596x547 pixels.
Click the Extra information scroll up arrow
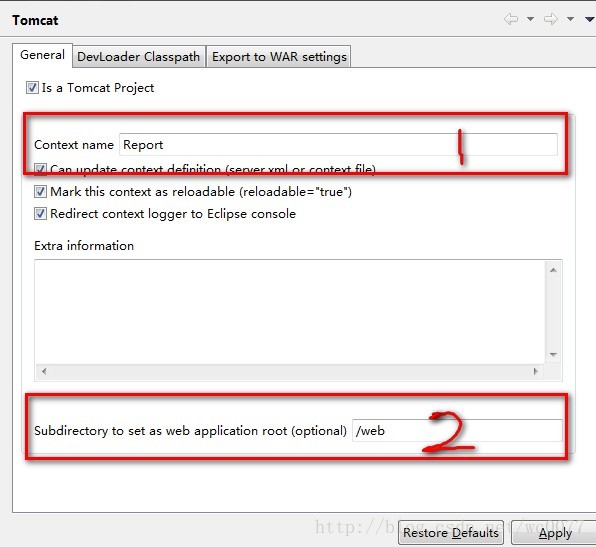coord(553,270)
